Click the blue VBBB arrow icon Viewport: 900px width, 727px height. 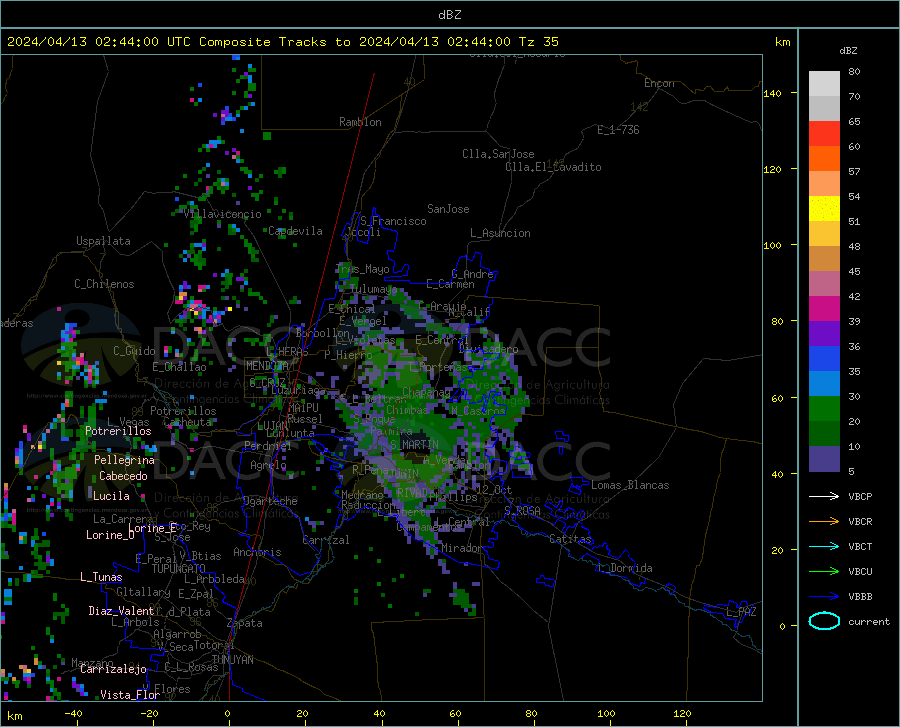(824, 596)
